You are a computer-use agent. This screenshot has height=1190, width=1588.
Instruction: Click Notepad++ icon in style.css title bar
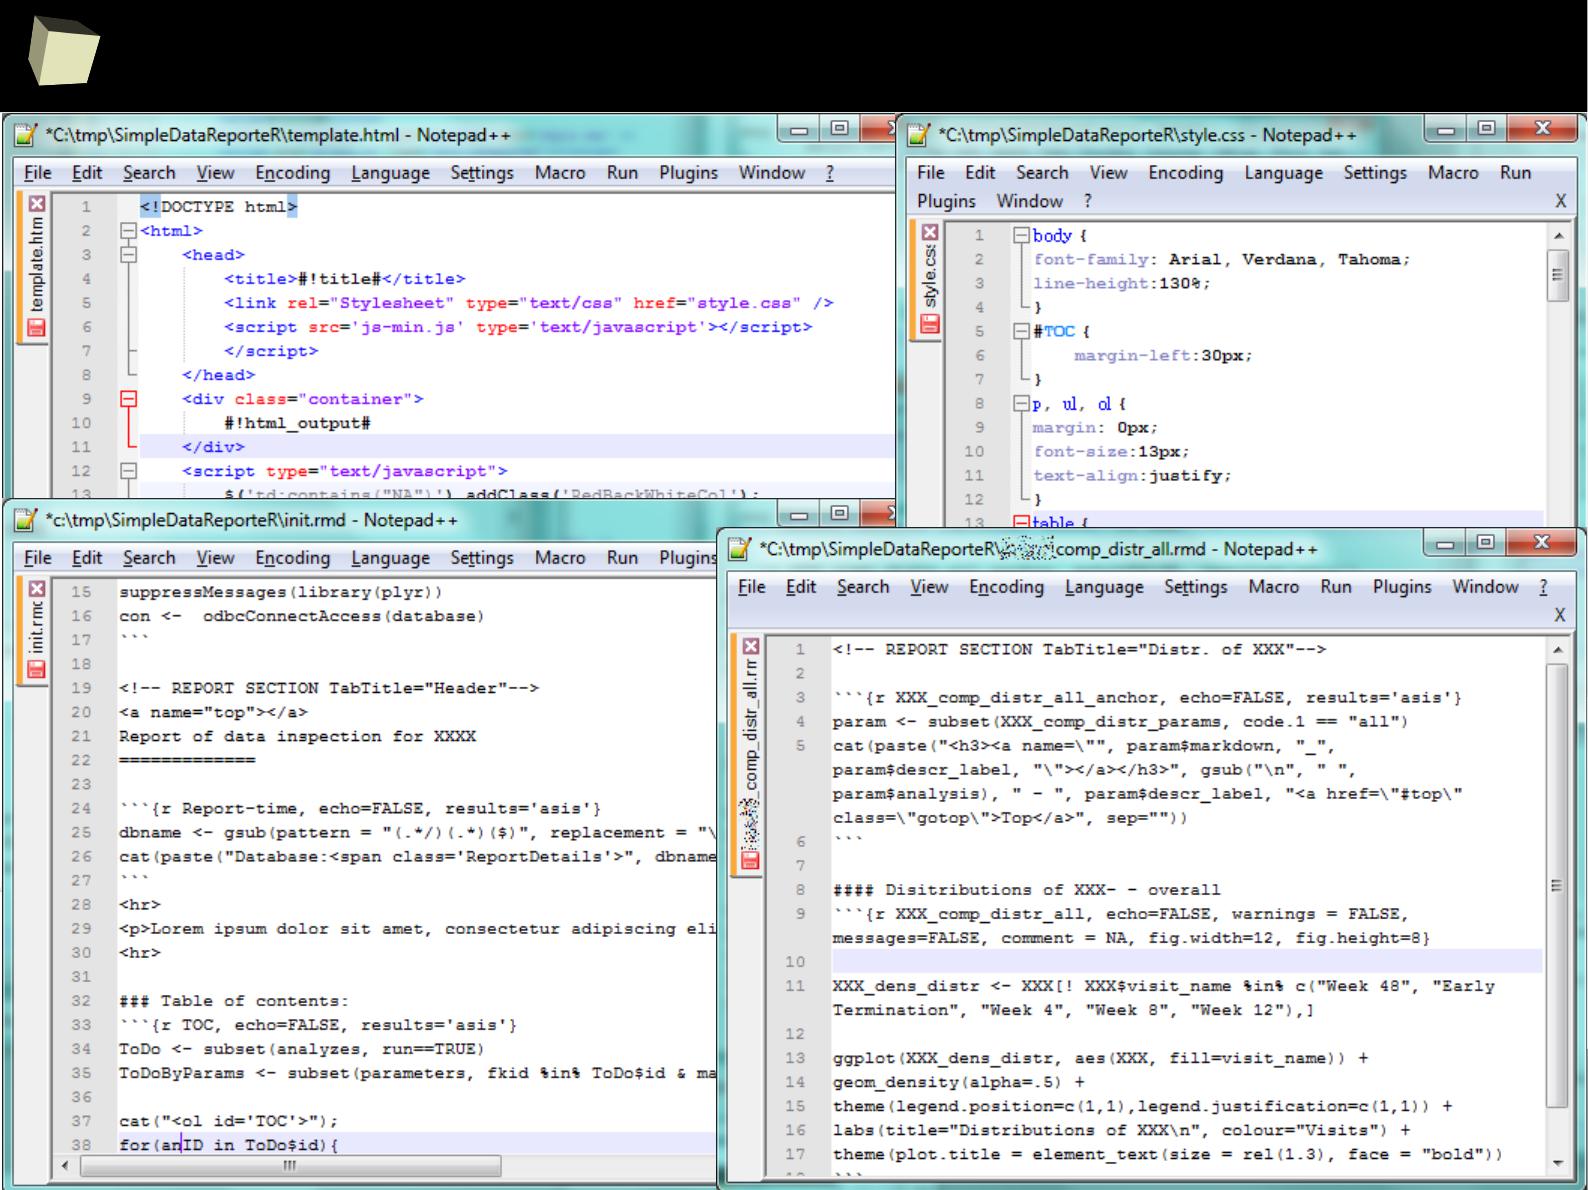(x=919, y=135)
